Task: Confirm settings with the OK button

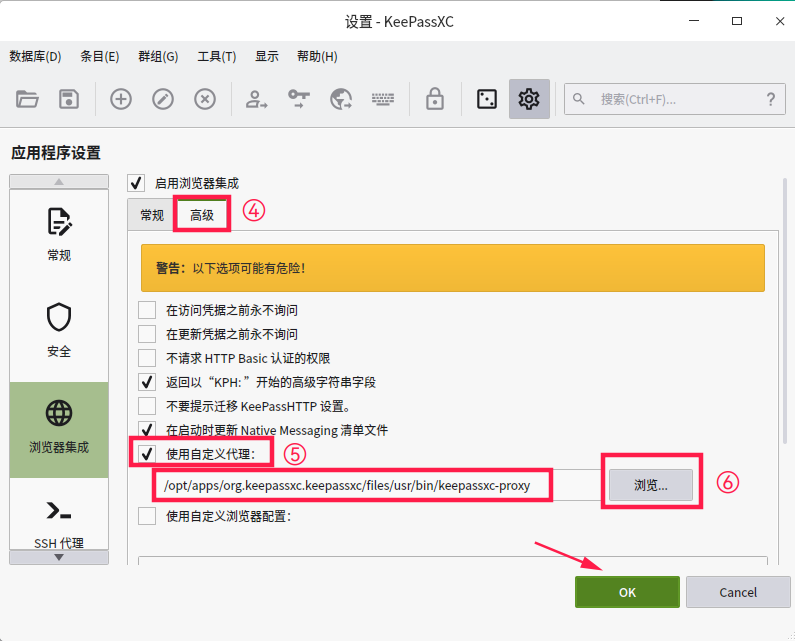Action: click(x=627, y=592)
